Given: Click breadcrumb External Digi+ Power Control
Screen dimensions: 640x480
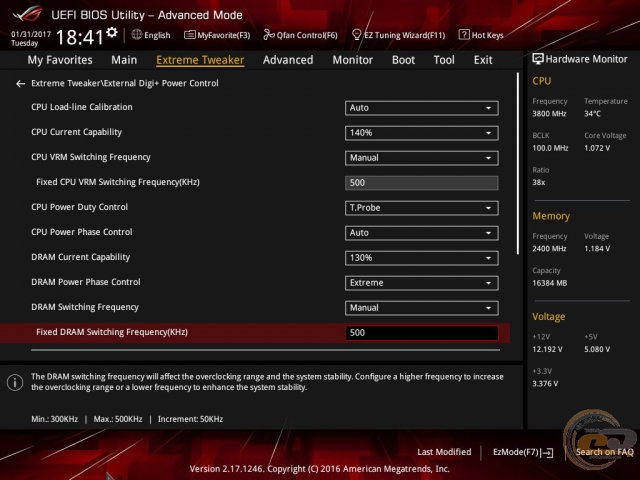Looking at the screenshot, I should tap(161, 83).
